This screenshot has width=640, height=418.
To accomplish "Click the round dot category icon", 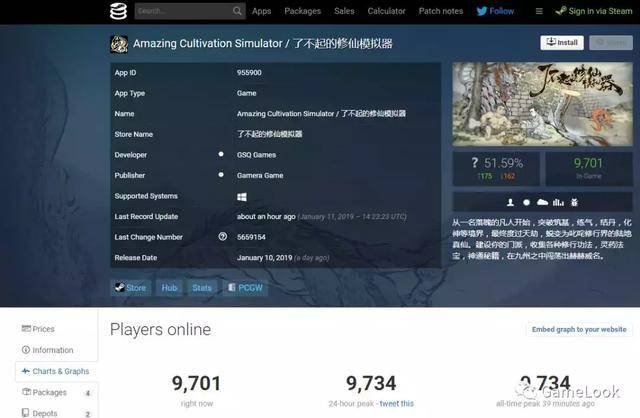I will pyautogui.click(x=527, y=202).
